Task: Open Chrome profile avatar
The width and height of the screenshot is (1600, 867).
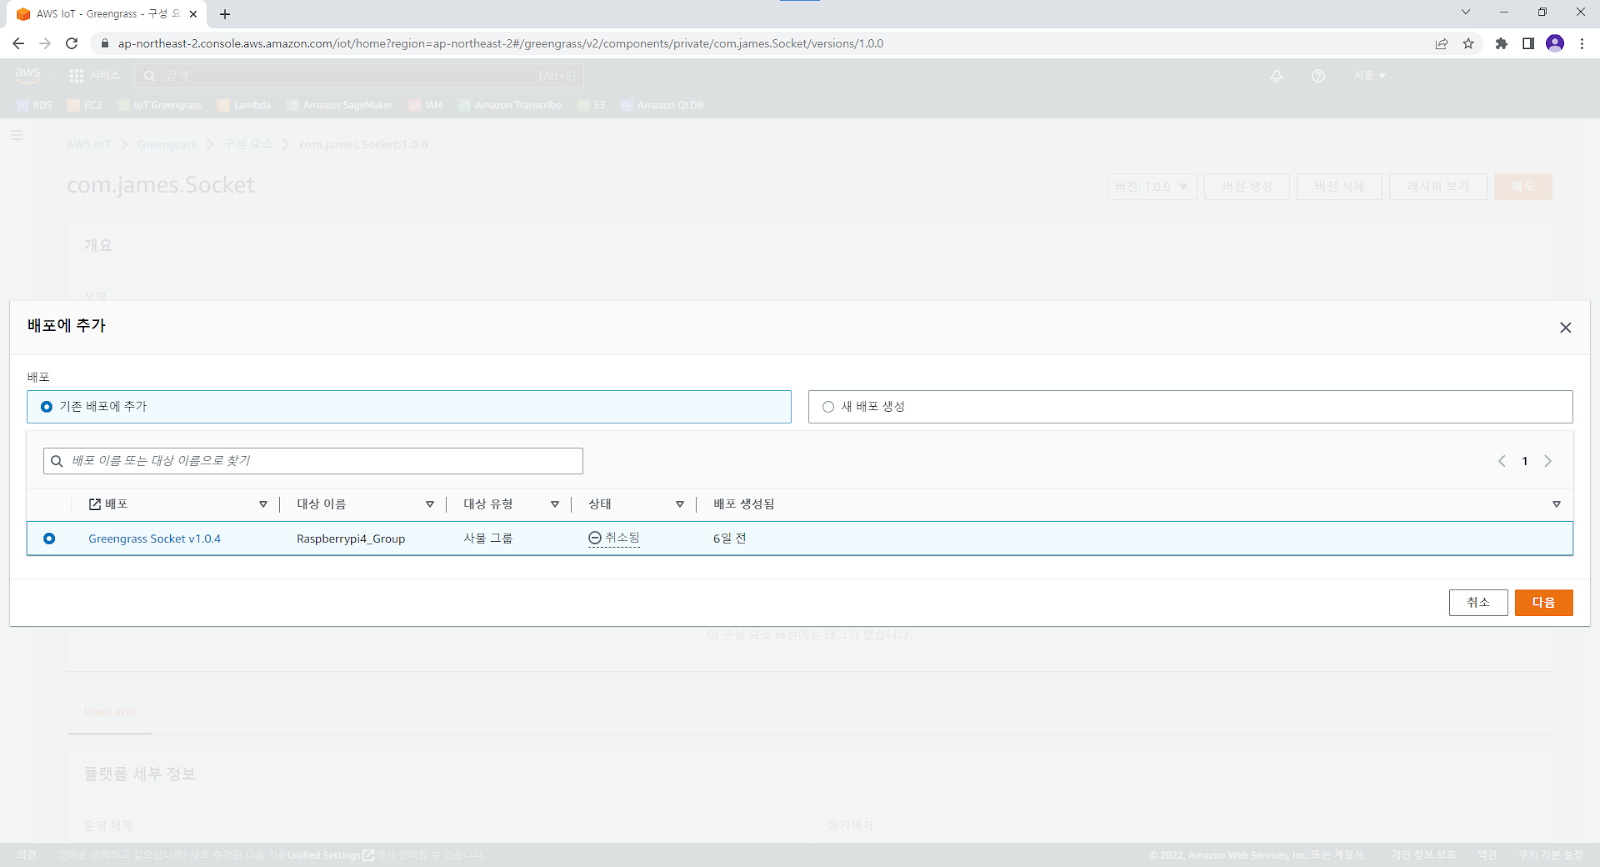Action: pyautogui.click(x=1555, y=43)
